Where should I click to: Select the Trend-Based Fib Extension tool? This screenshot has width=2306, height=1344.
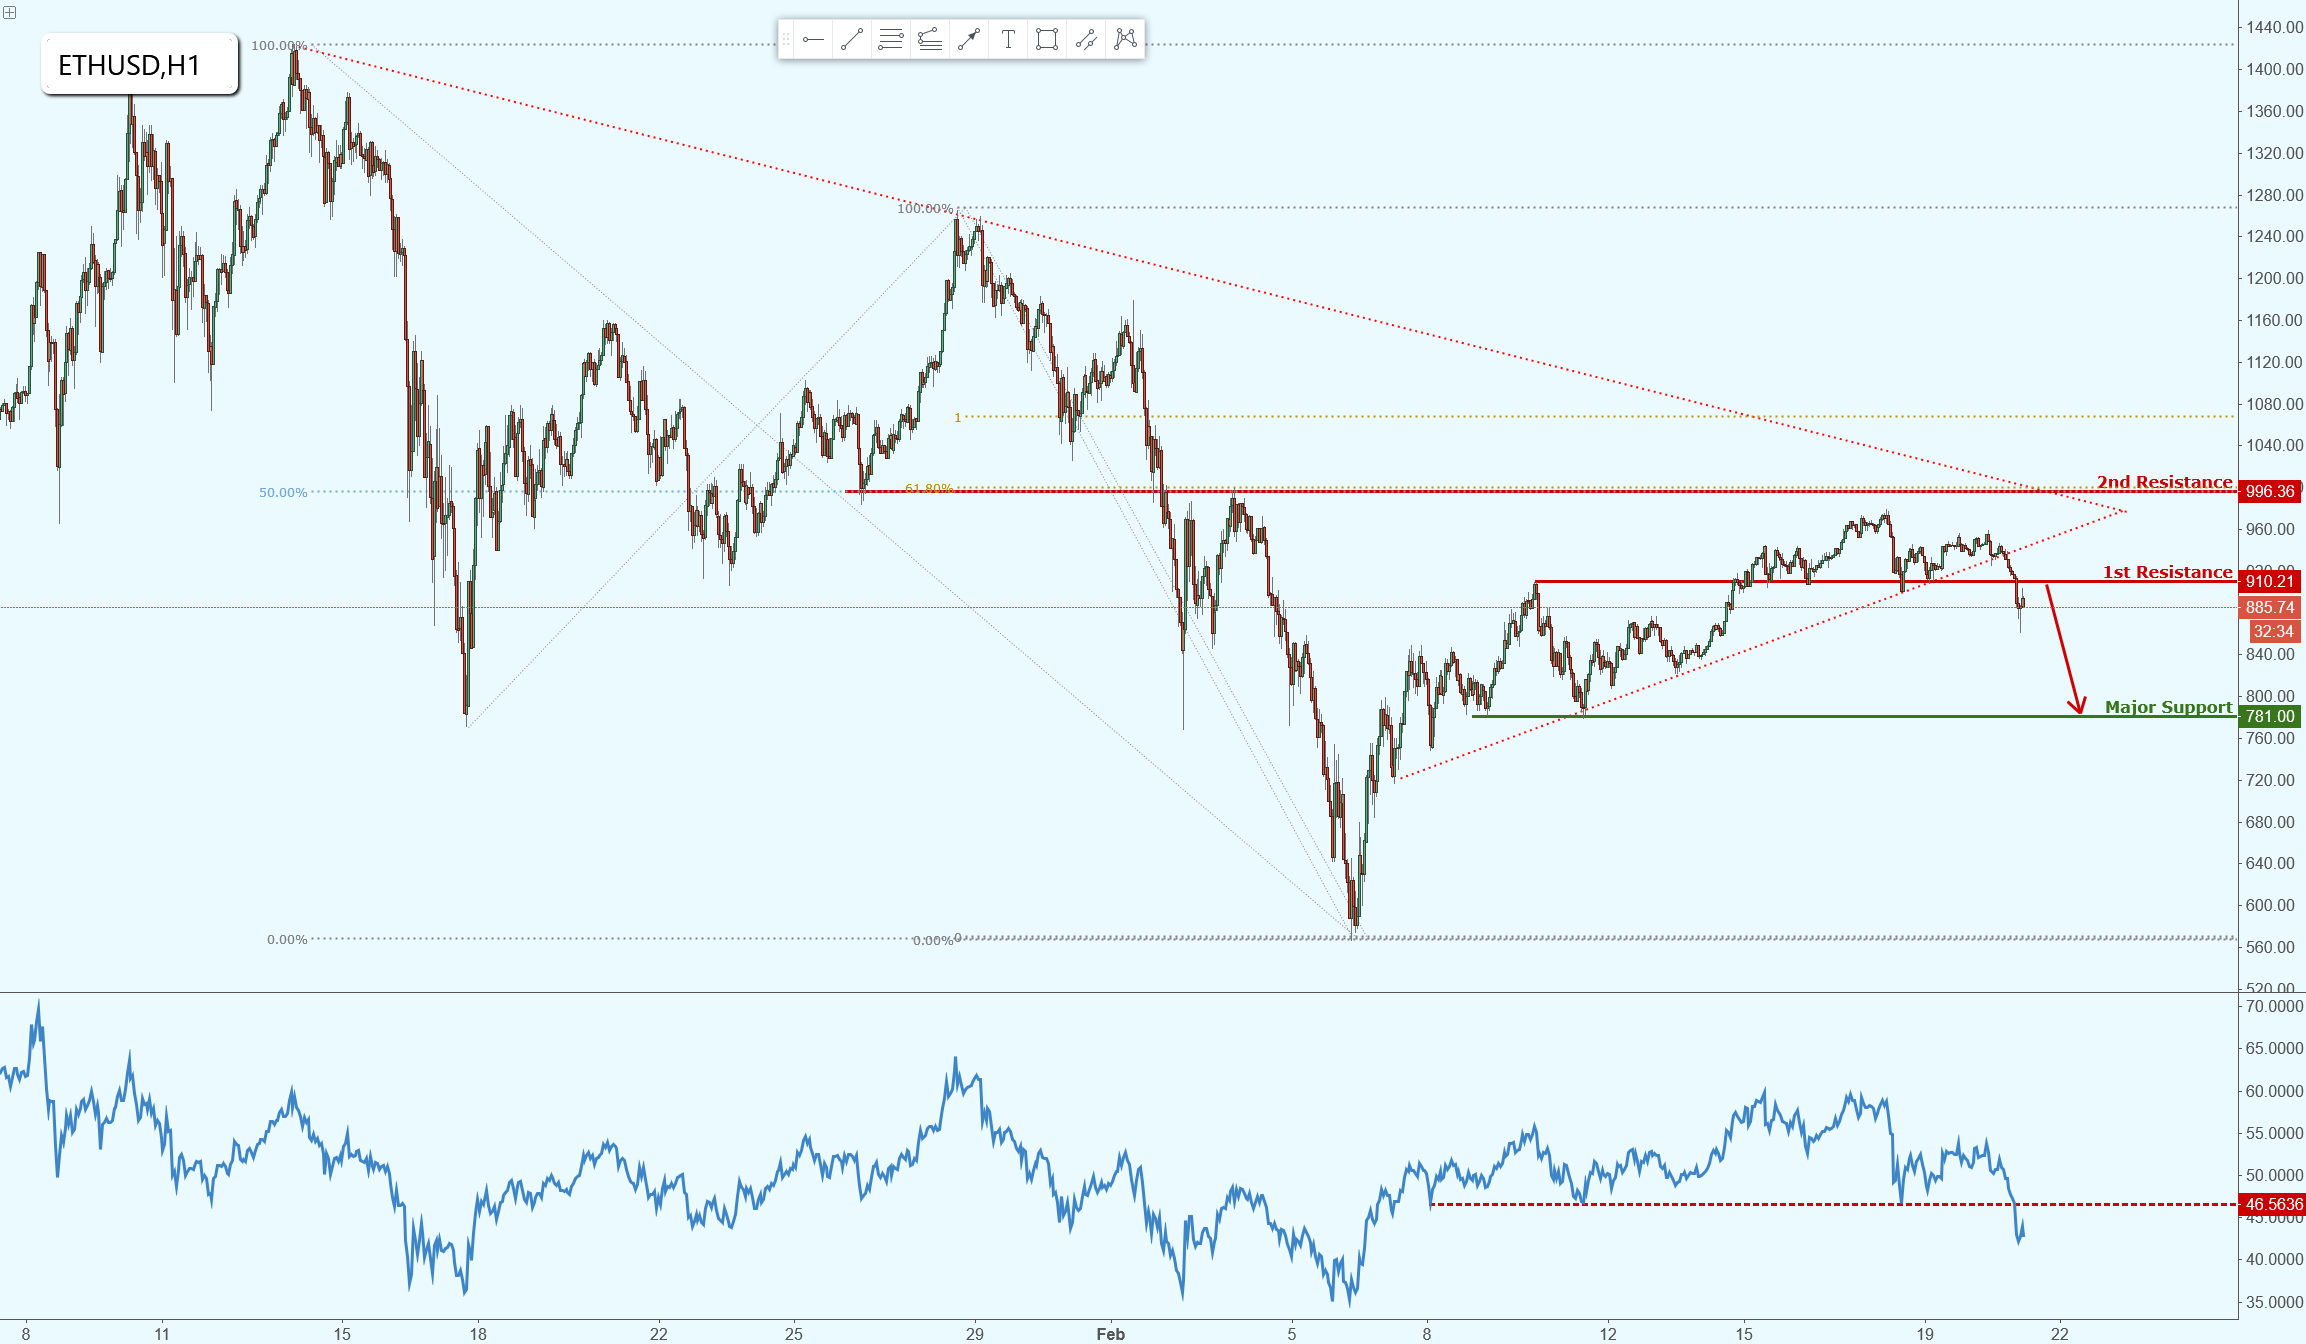(x=930, y=40)
